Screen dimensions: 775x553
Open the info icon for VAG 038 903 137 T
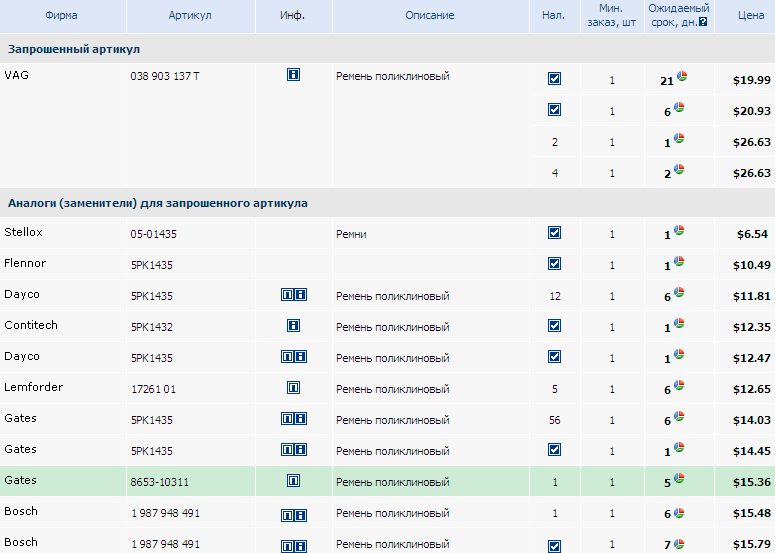point(294,75)
